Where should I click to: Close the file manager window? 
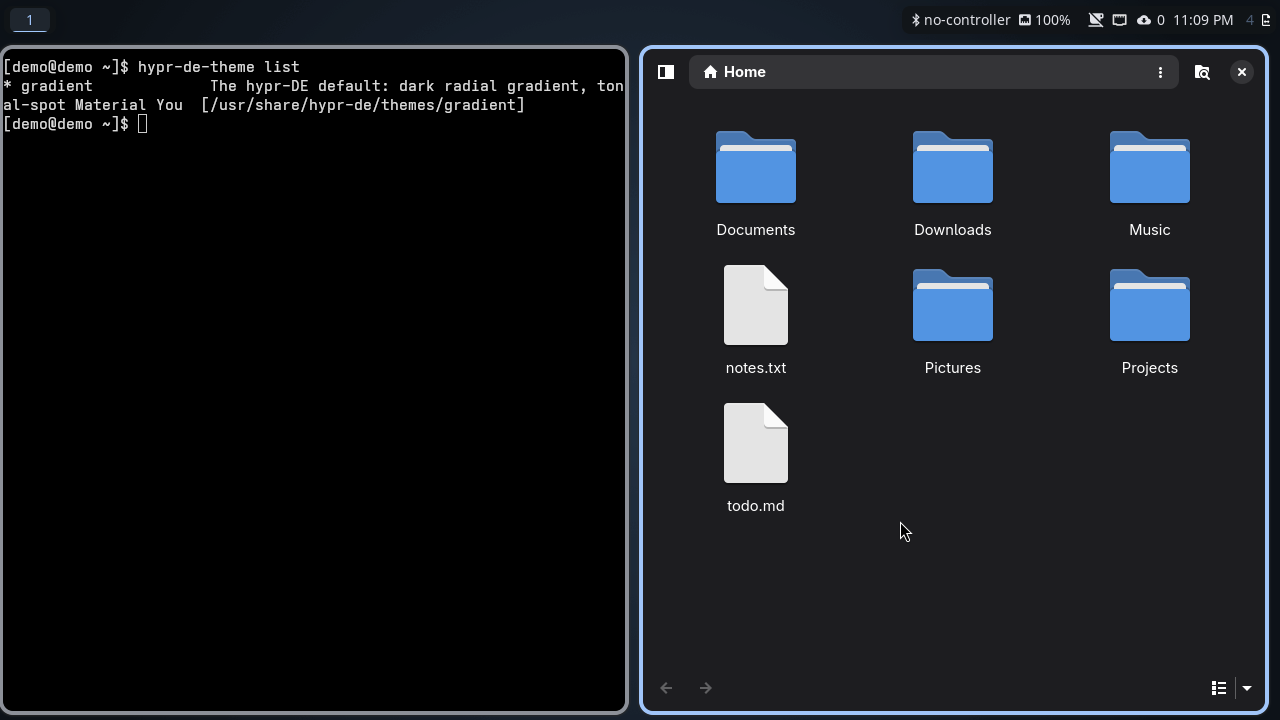pyautogui.click(x=1241, y=72)
